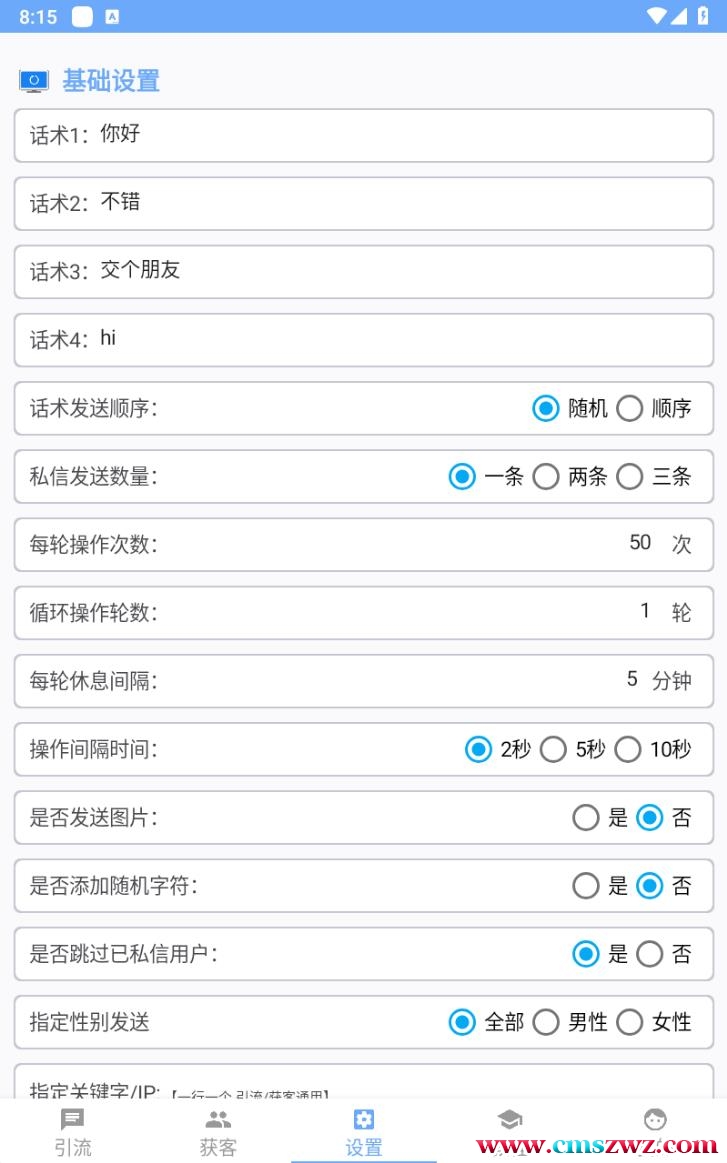Tap the 循环操作轮数 value field
Viewport: 727px width, 1163px height.
pos(645,611)
